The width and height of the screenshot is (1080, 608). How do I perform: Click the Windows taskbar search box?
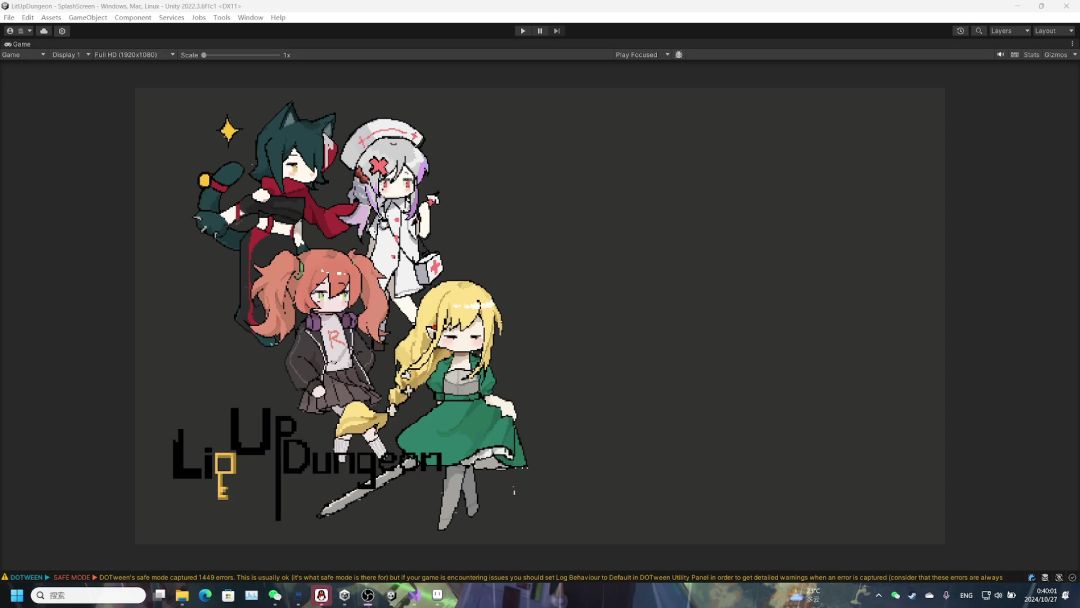point(89,595)
